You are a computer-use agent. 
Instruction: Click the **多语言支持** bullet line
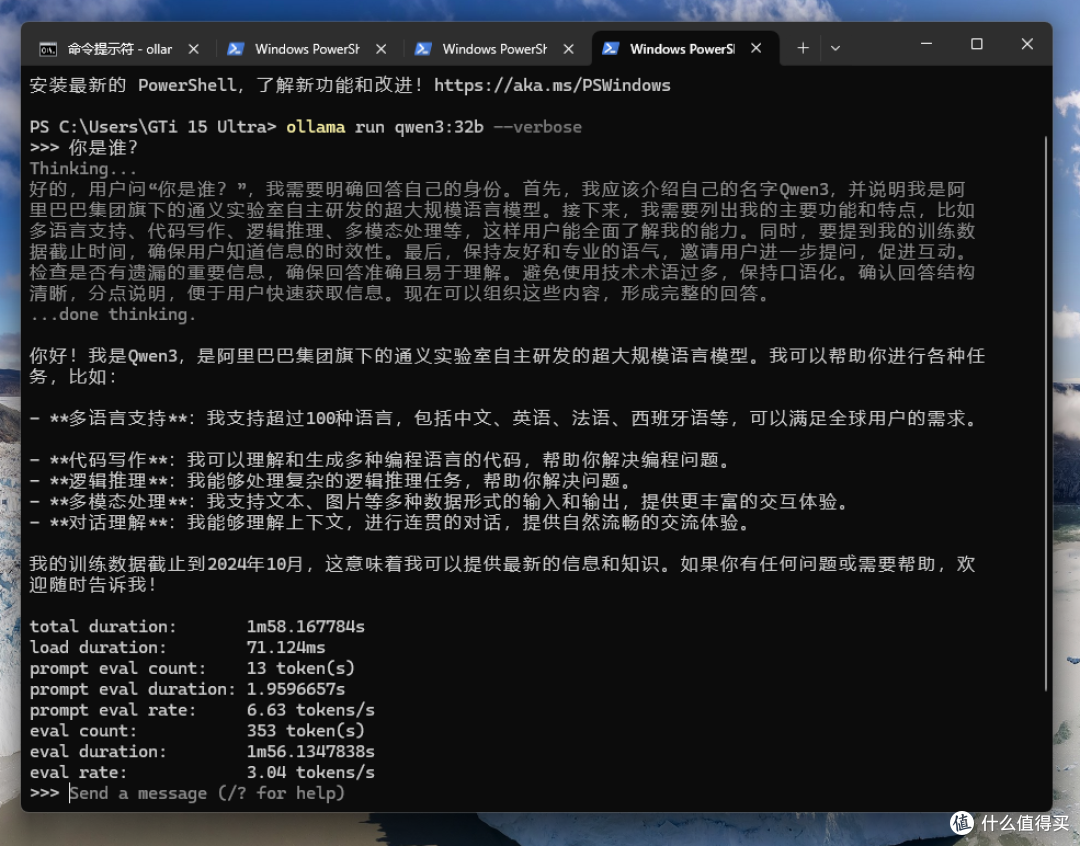click(x=504, y=418)
